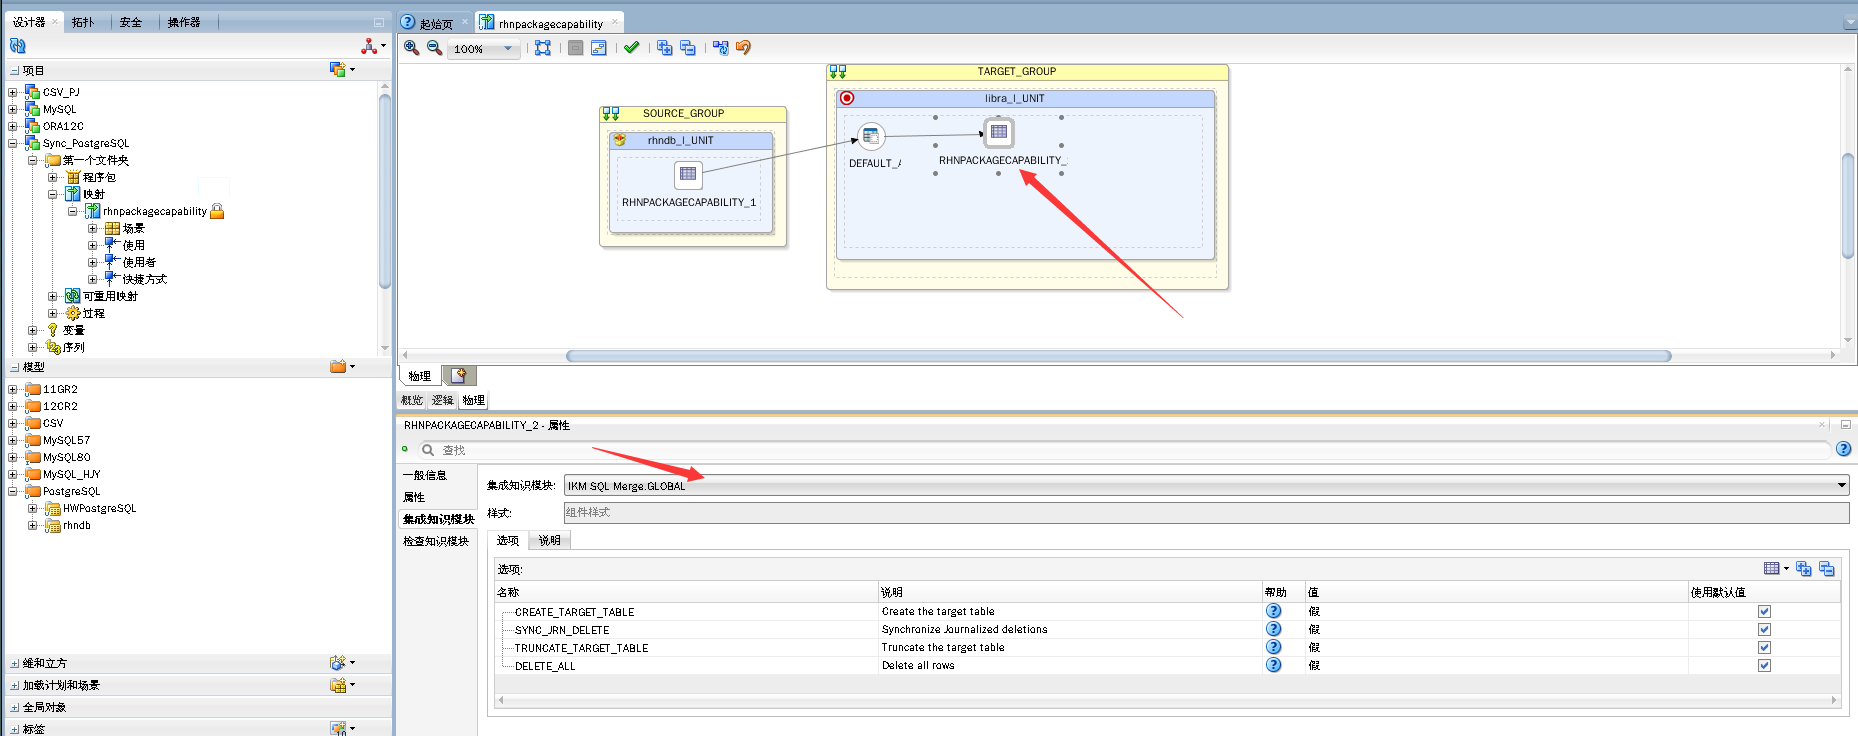Click the libra_I_UNIT red target icon
Viewport: 1858px width, 736px height.
coord(847,98)
